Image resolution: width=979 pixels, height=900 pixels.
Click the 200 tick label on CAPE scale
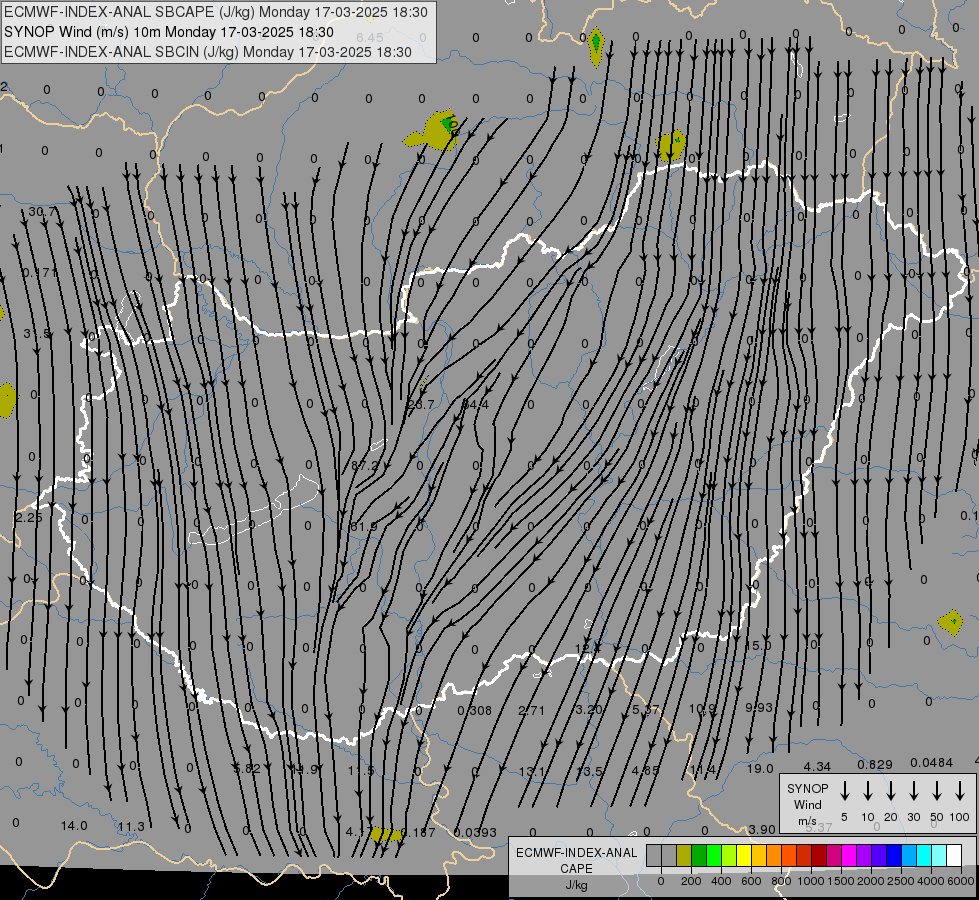click(x=691, y=881)
